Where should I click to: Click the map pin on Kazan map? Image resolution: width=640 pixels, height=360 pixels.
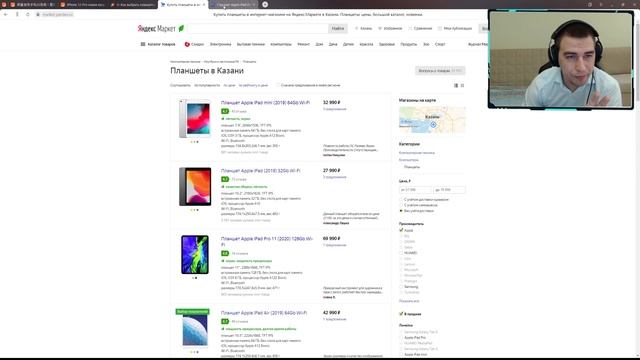click(x=433, y=124)
